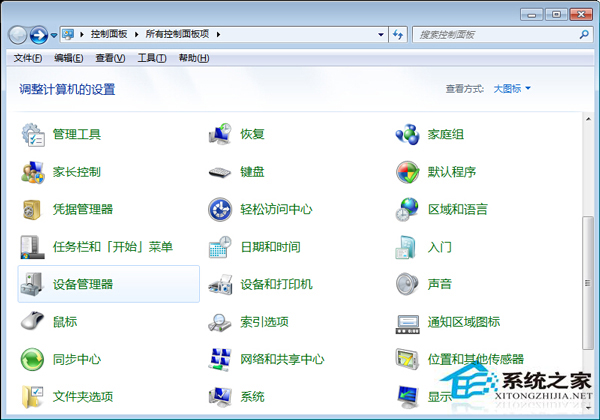Open the 编辑(E) menu

tap(68, 58)
